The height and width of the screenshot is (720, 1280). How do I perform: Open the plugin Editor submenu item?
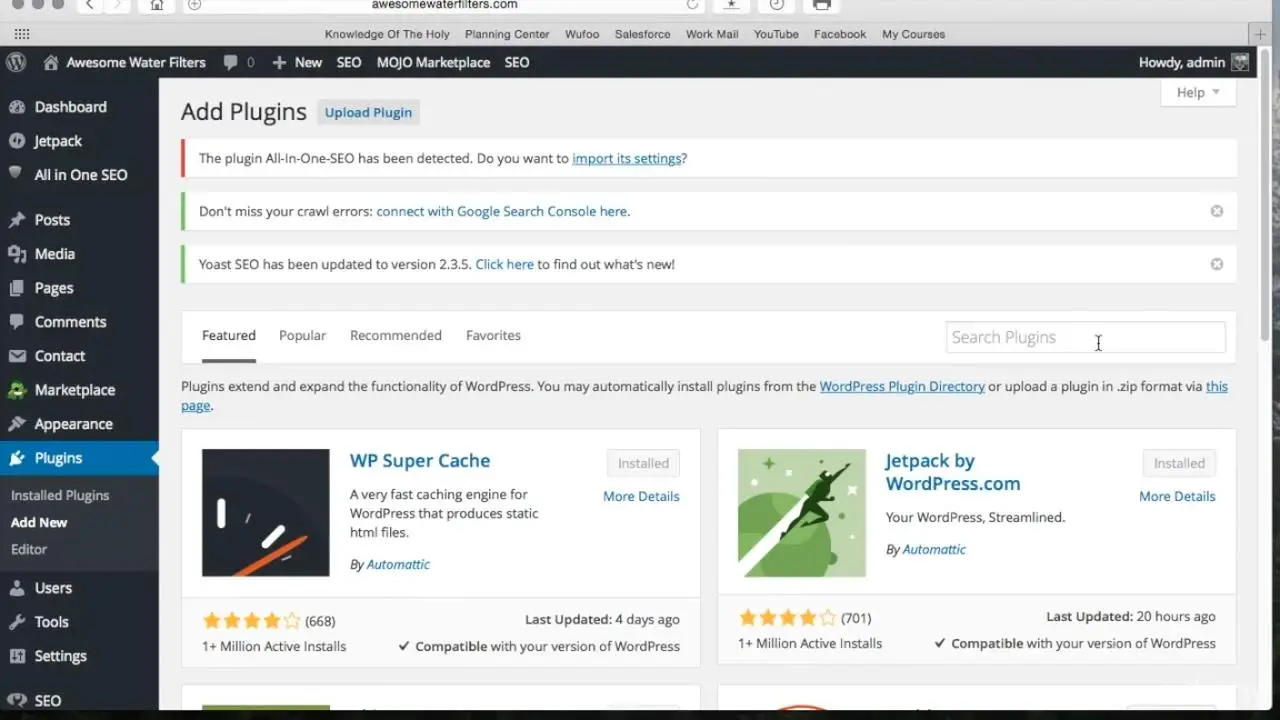point(29,549)
